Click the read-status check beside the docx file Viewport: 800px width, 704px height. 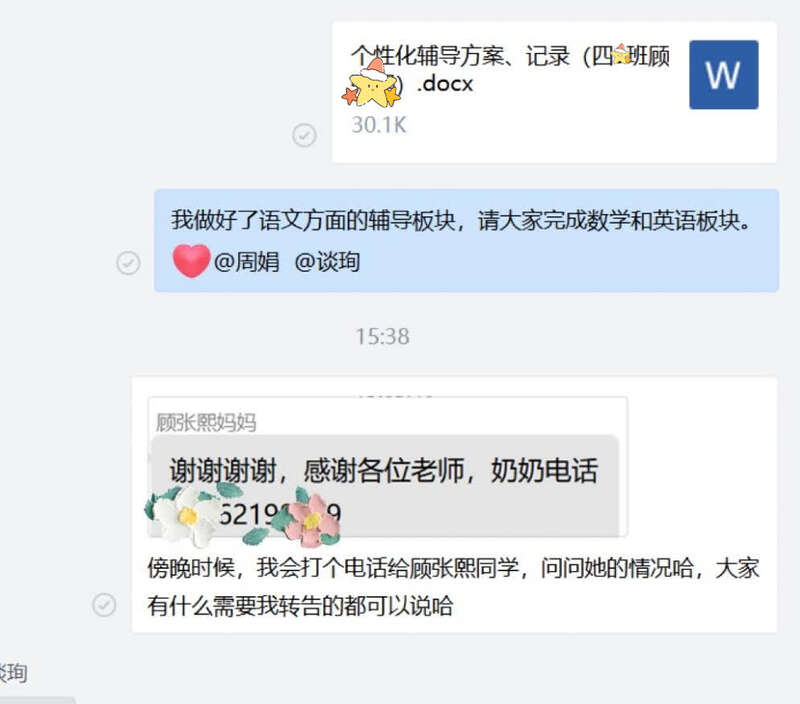(x=304, y=135)
